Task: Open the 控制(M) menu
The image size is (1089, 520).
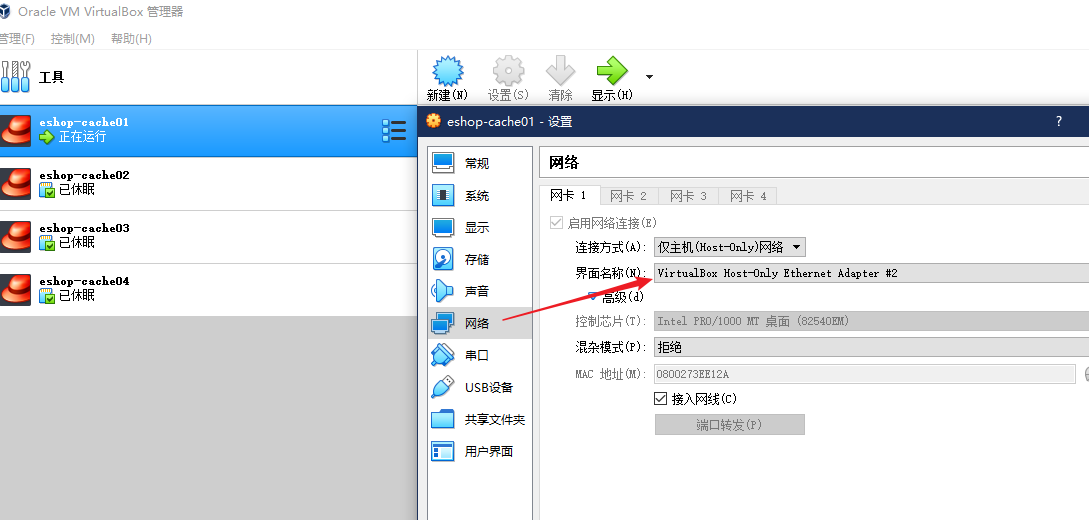Action: coord(73,39)
